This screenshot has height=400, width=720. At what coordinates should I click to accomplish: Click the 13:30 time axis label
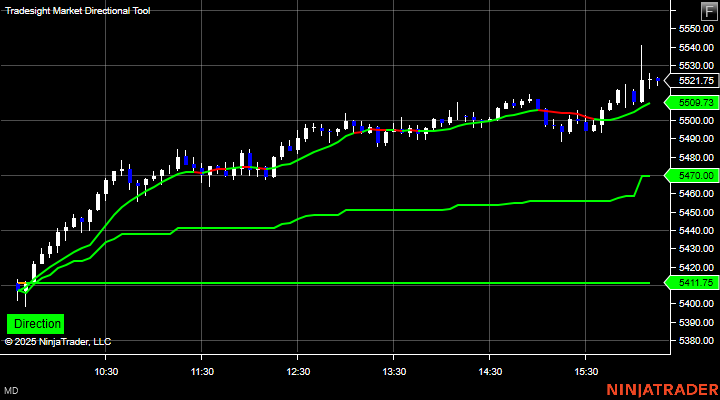pos(394,372)
